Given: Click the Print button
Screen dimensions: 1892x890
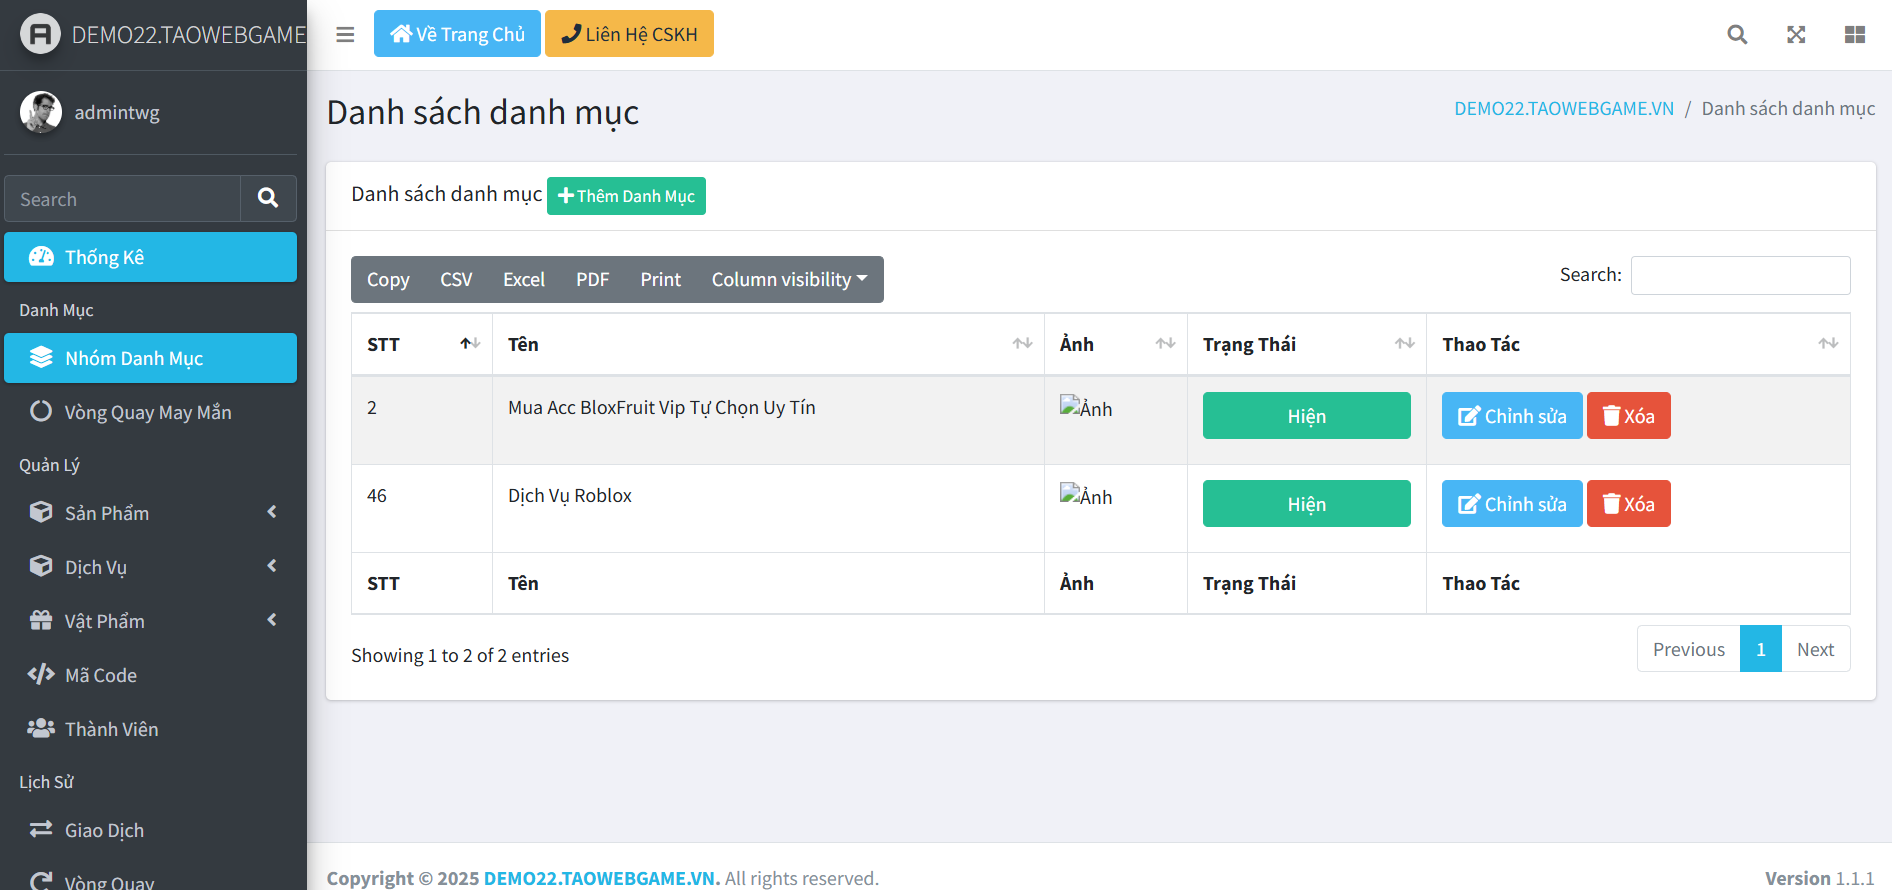Looking at the screenshot, I should (661, 279).
